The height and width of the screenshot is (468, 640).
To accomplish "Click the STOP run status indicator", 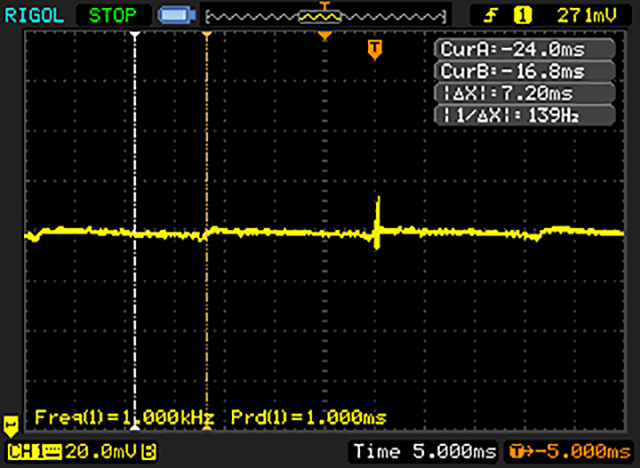I will (x=113, y=16).
